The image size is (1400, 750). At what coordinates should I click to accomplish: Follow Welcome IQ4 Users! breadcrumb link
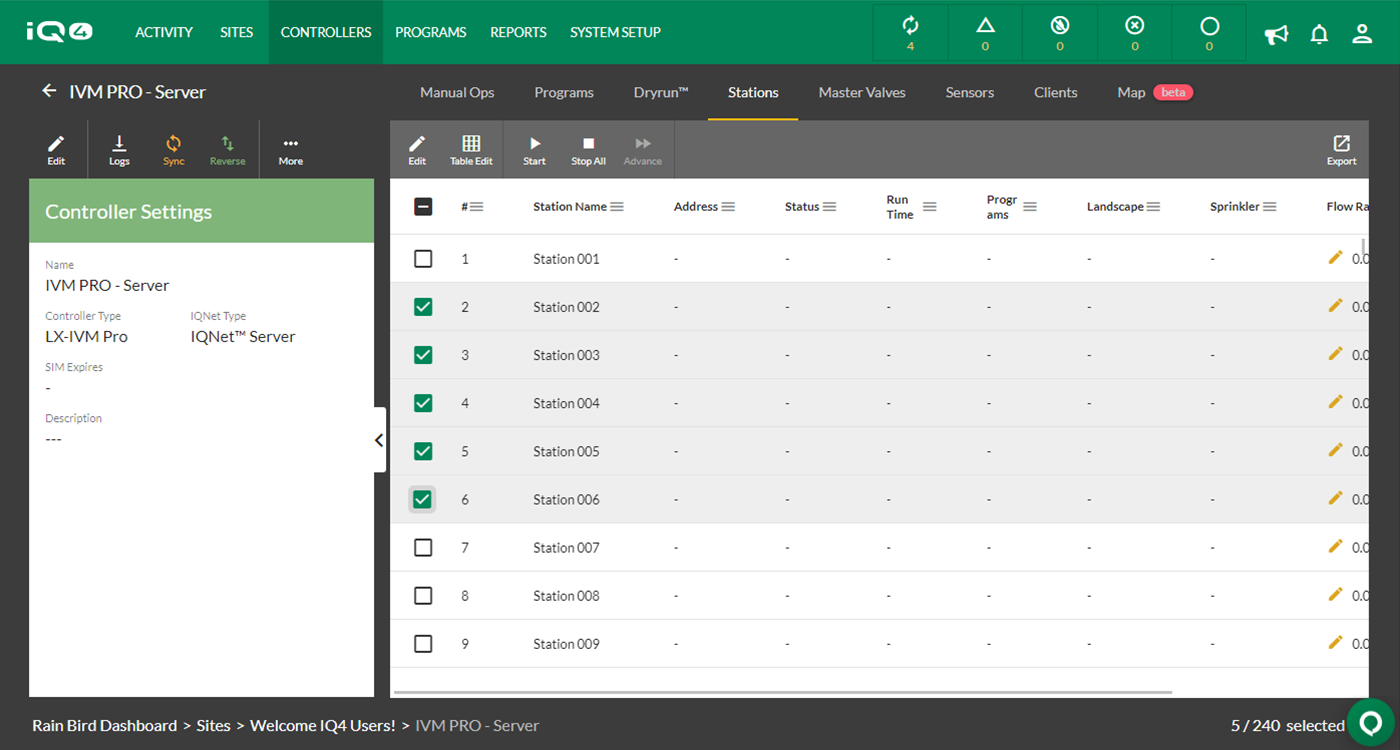pos(323,725)
